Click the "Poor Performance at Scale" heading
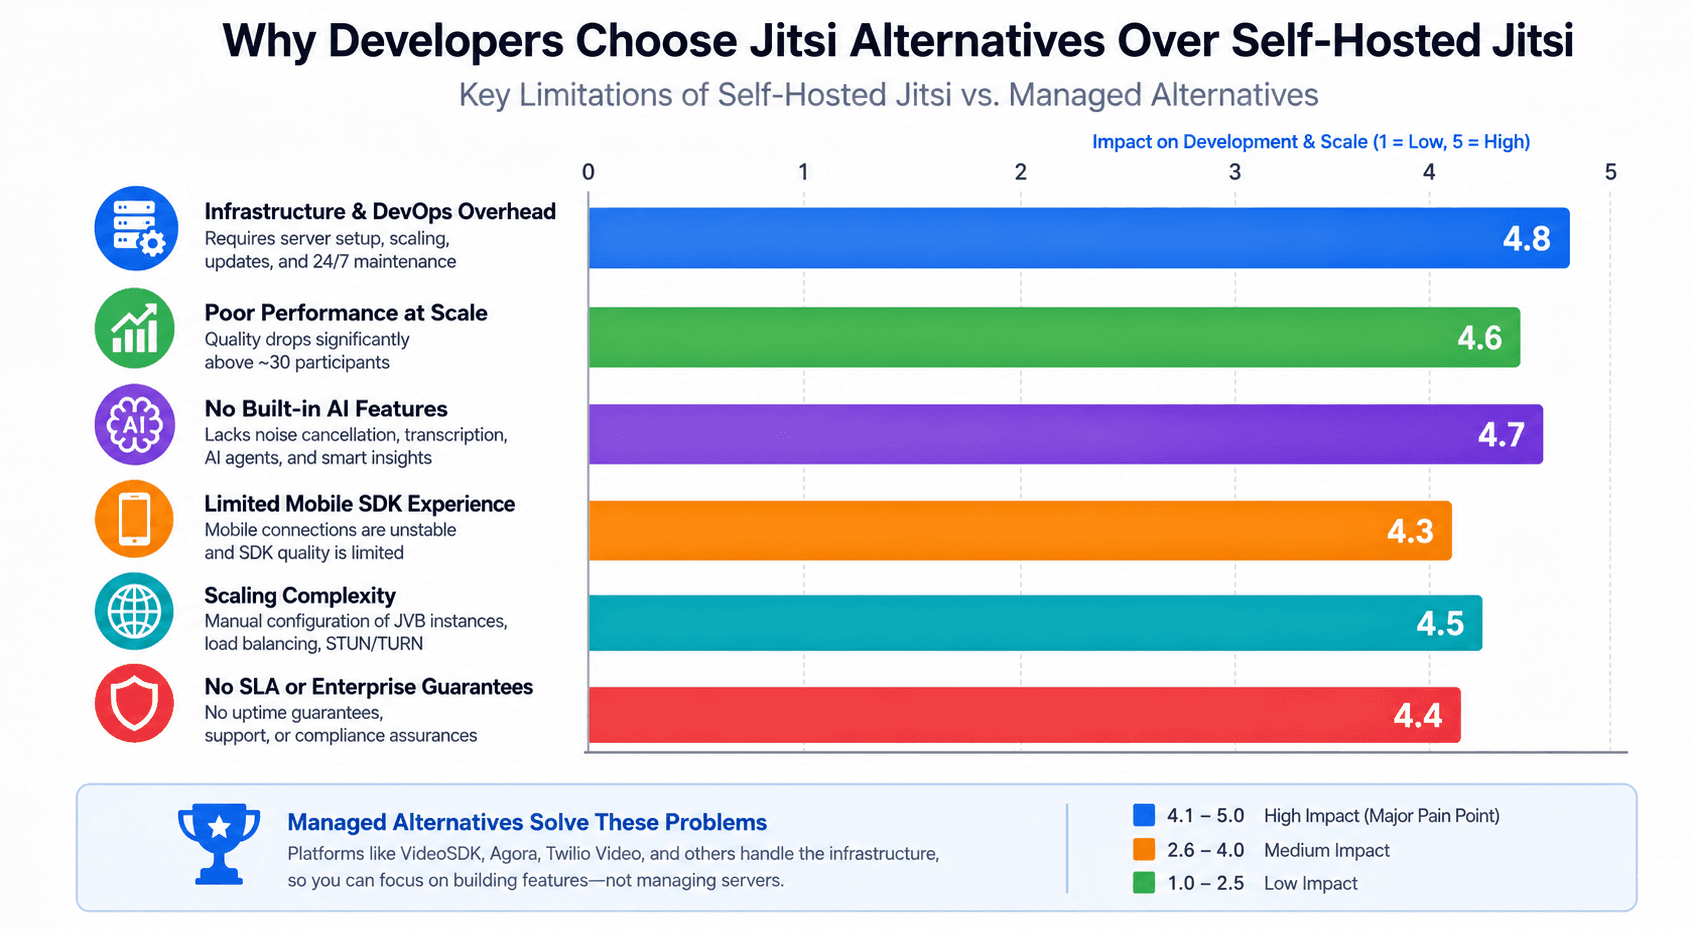The width and height of the screenshot is (1693, 929). 346,312
